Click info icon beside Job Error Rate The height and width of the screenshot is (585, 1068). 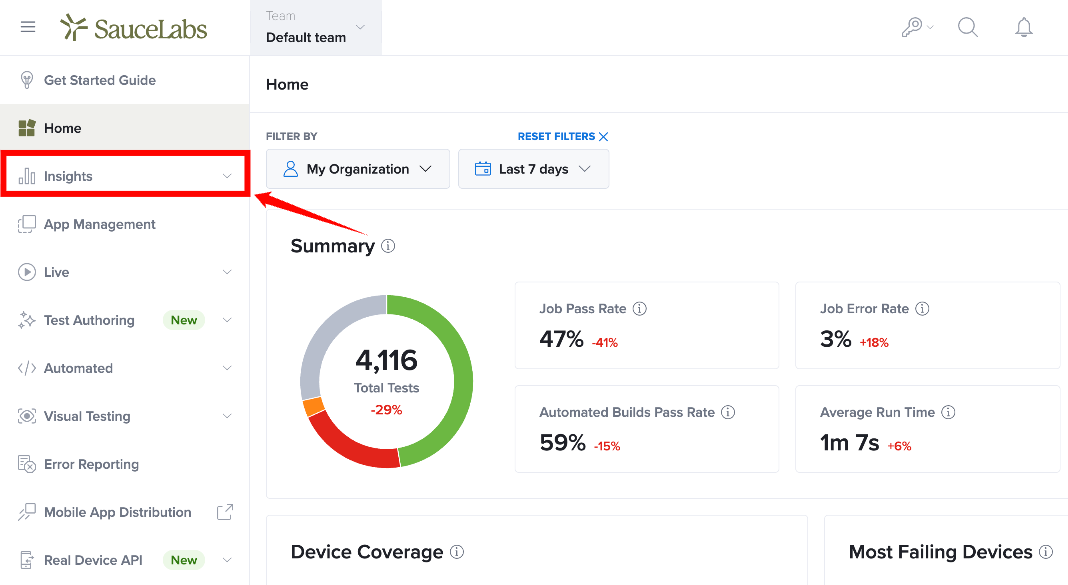click(x=922, y=309)
